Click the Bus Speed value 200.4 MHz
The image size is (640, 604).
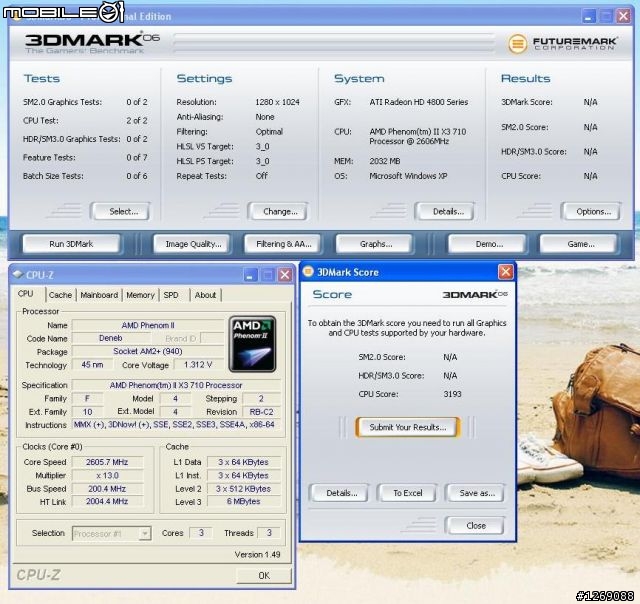point(107,489)
